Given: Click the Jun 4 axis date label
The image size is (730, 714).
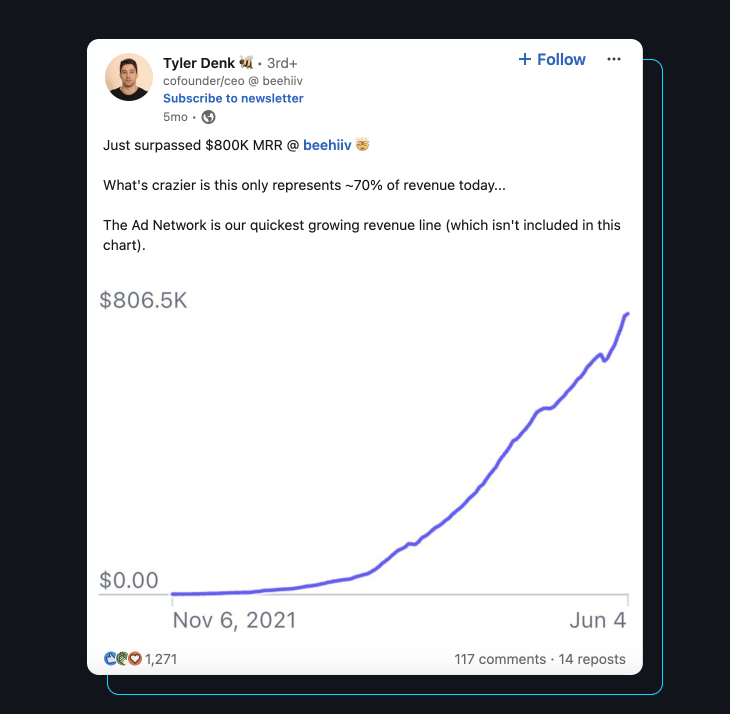Looking at the screenshot, I should coord(598,620).
